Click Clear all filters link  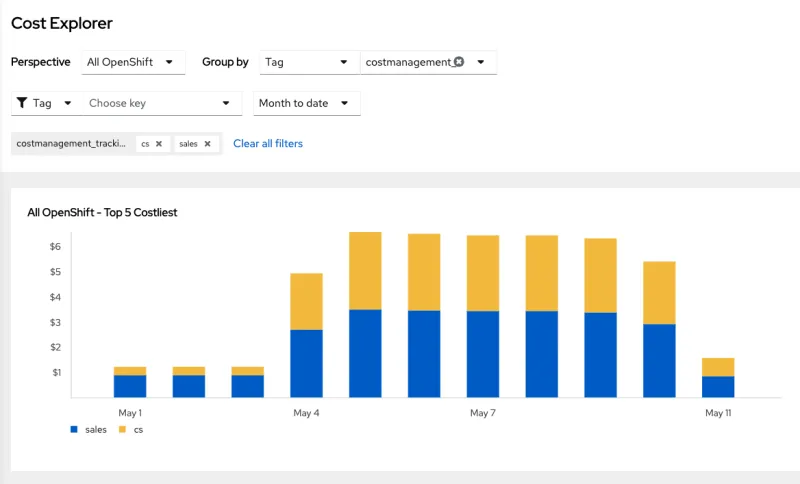(x=268, y=144)
